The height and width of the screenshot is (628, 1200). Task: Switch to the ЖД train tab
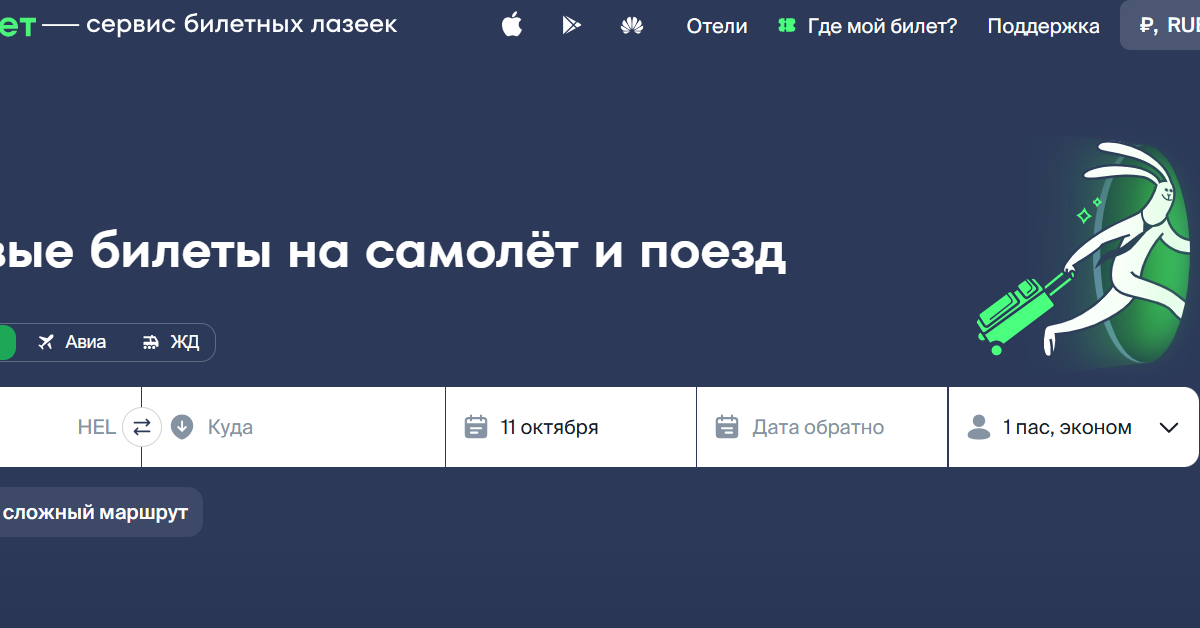coord(171,342)
